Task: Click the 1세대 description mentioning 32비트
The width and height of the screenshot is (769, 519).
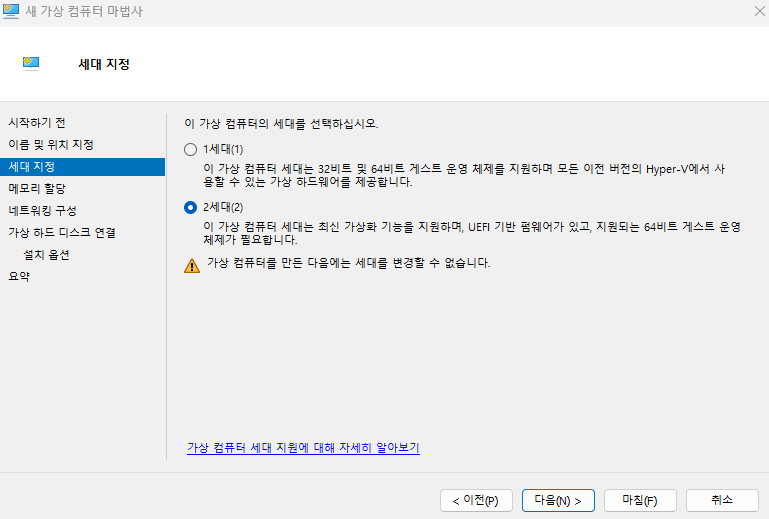Action: tap(464, 175)
